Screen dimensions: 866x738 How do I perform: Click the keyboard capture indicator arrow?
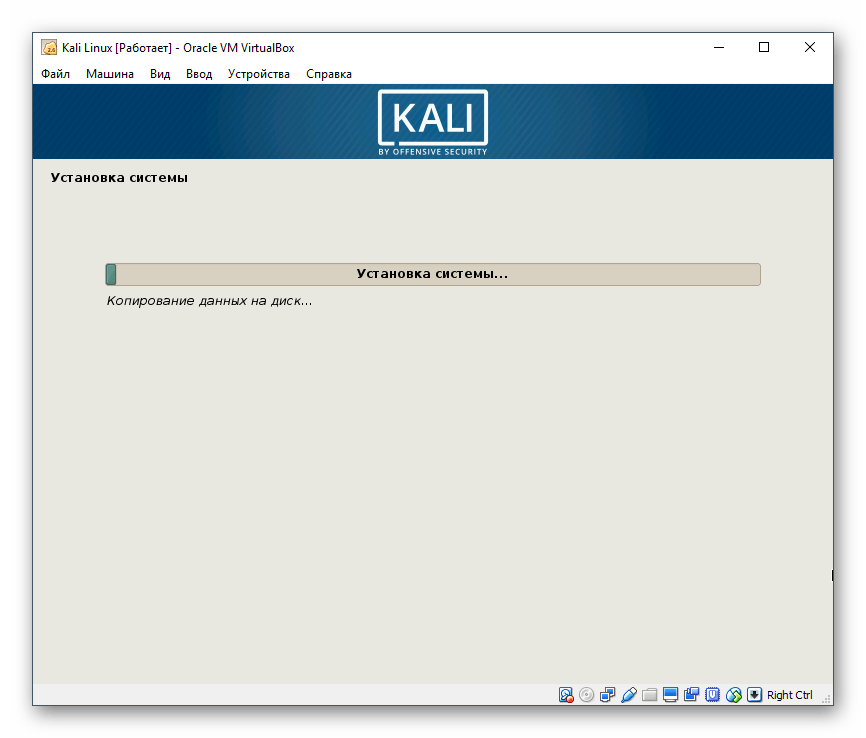[x=753, y=694]
